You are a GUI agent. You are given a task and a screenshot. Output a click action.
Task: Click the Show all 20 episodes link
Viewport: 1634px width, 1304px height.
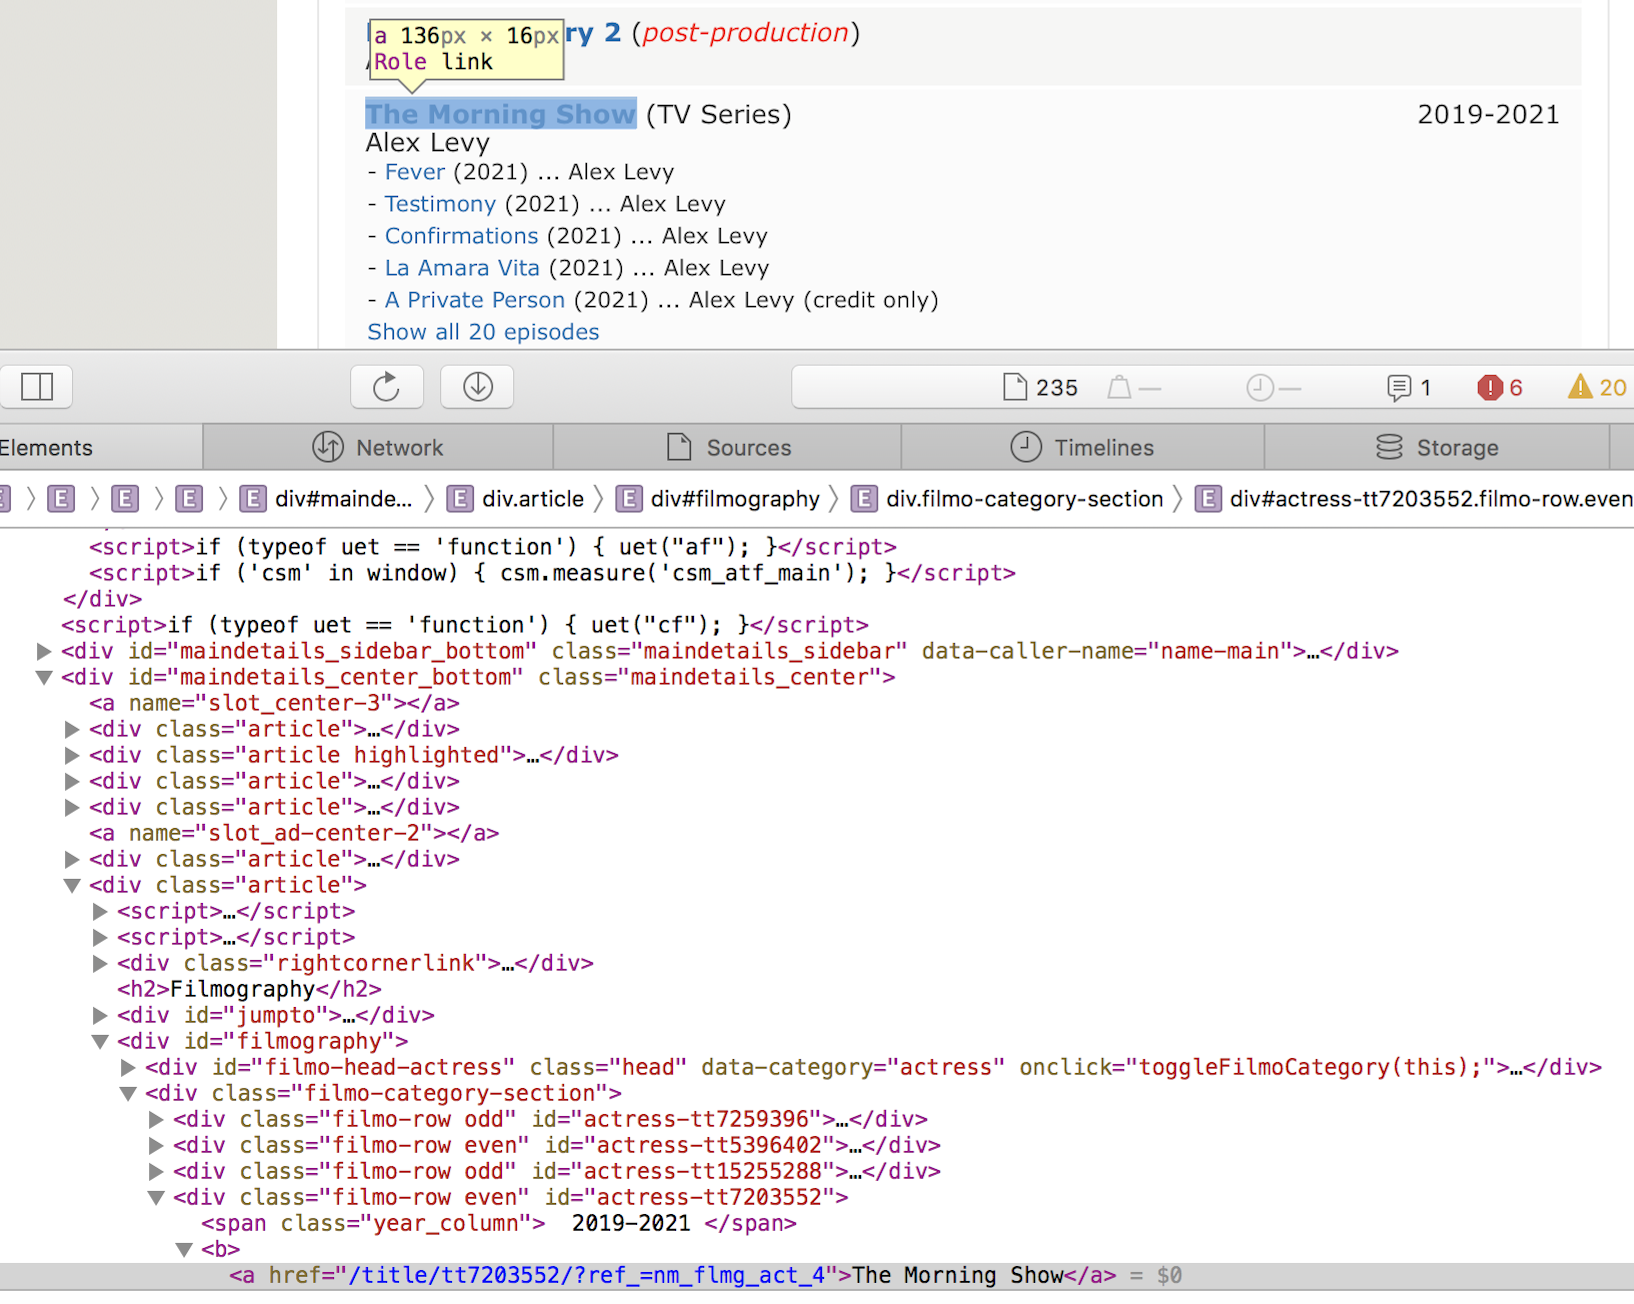point(483,332)
